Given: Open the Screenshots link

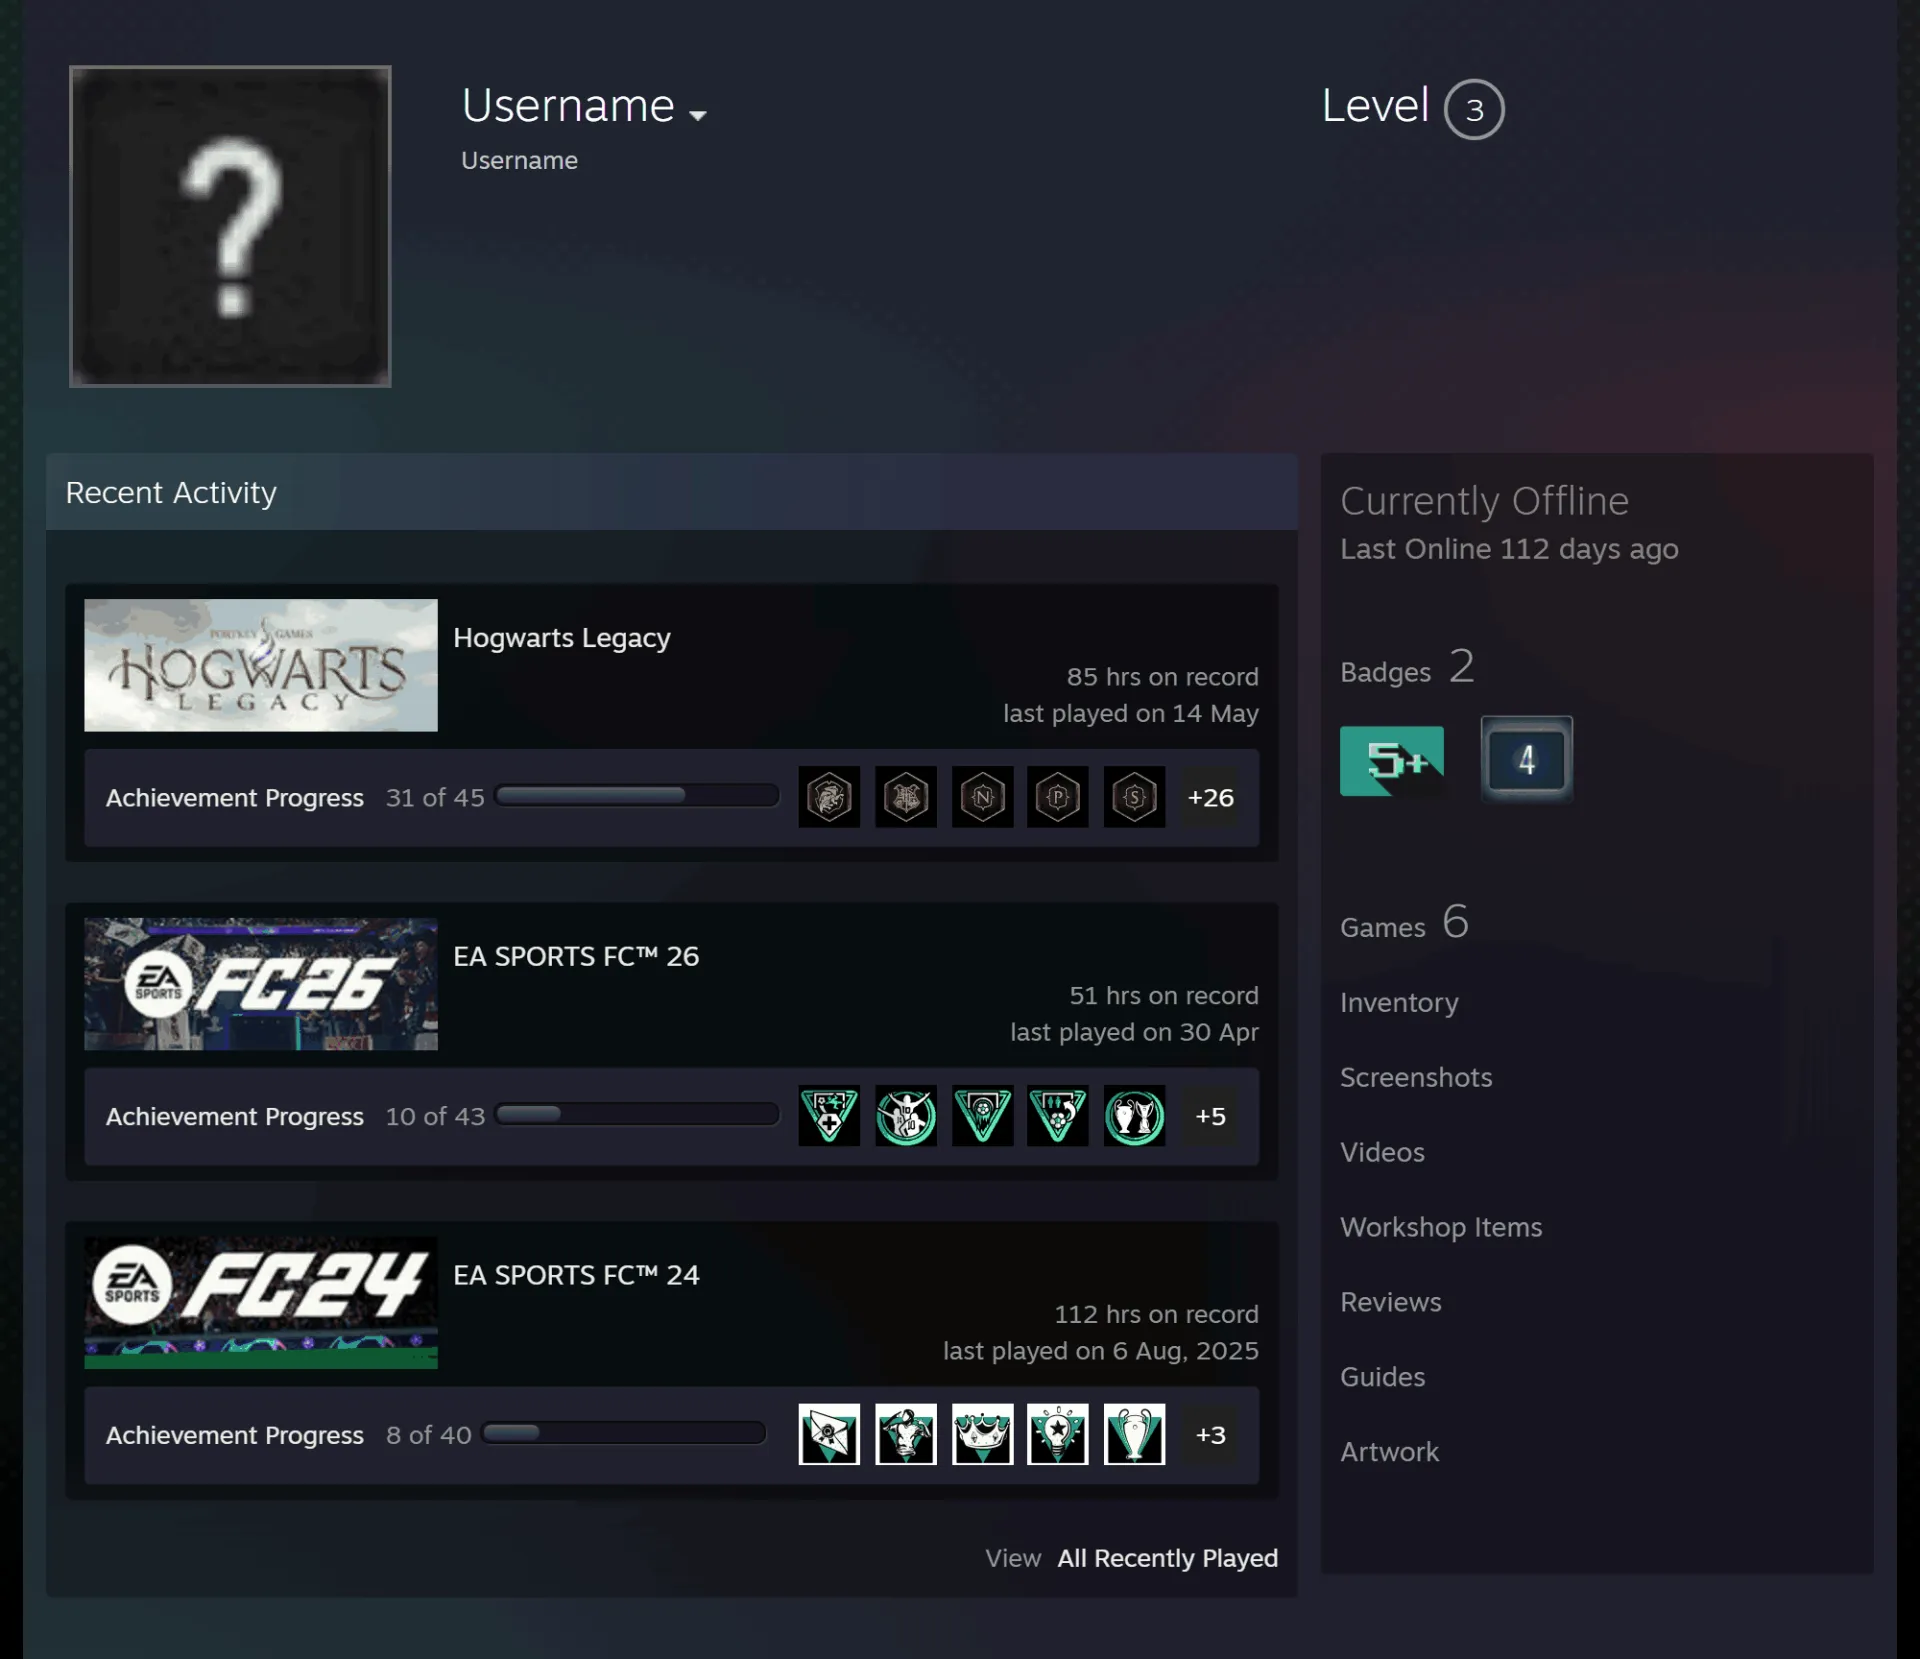Looking at the screenshot, I should point(1416,1077).
